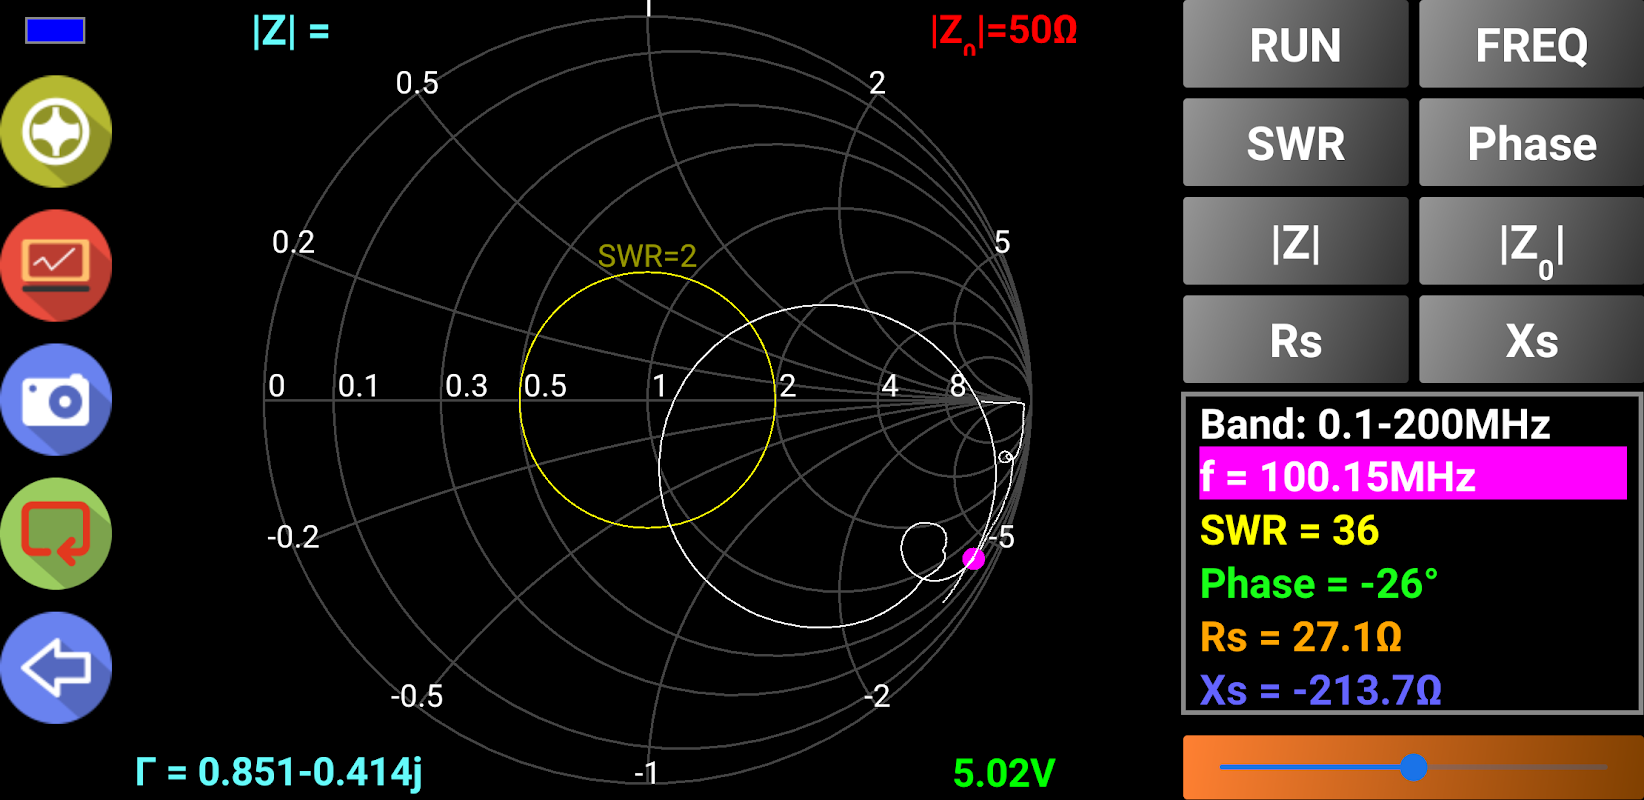Go back with the blue arrow icon
1644x800 pixels.
56,668
